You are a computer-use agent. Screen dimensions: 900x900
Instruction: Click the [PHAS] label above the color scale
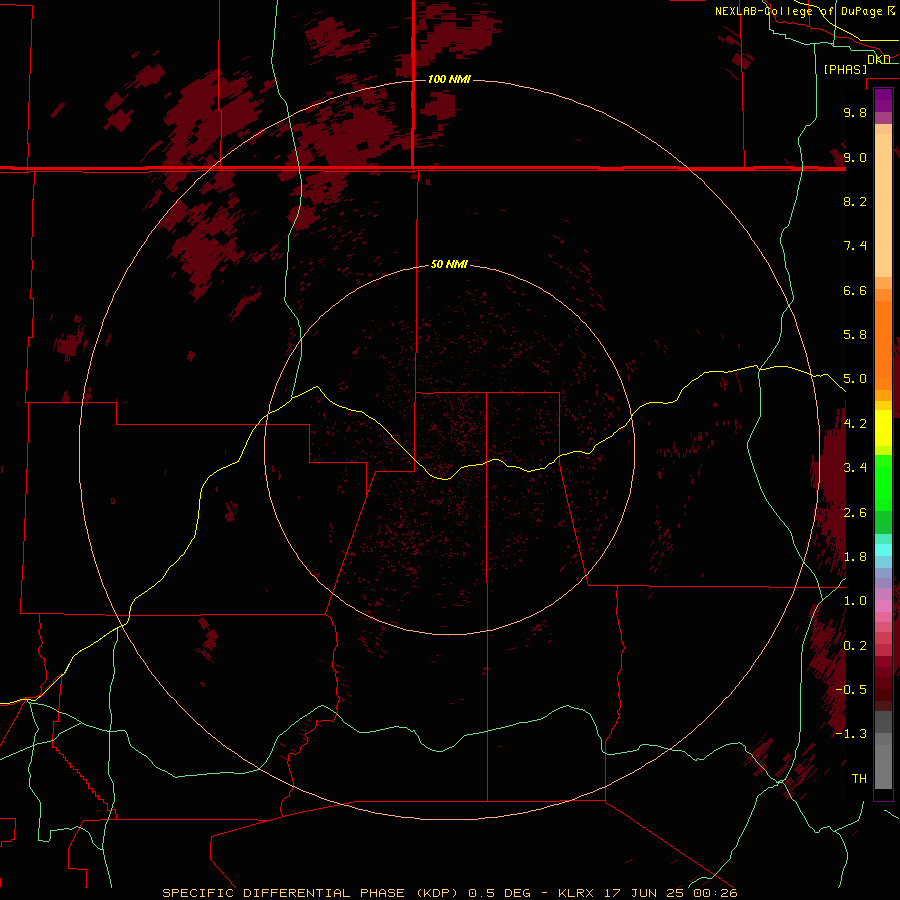845,69
